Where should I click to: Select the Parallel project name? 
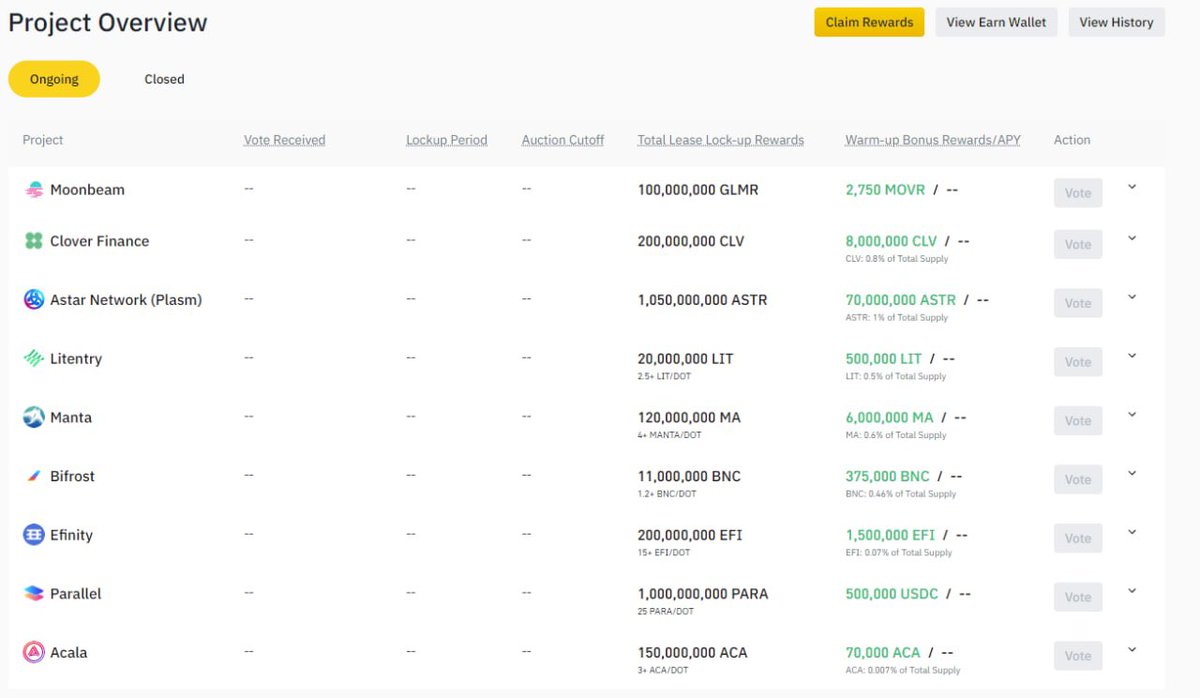coord(76,594)
